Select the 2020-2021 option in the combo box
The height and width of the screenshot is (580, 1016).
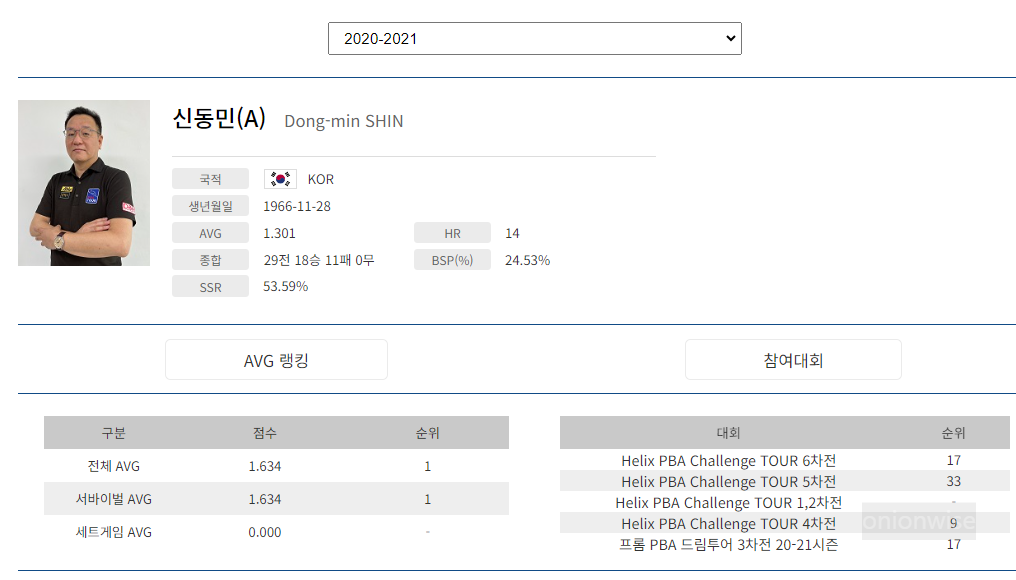(535, 38)
